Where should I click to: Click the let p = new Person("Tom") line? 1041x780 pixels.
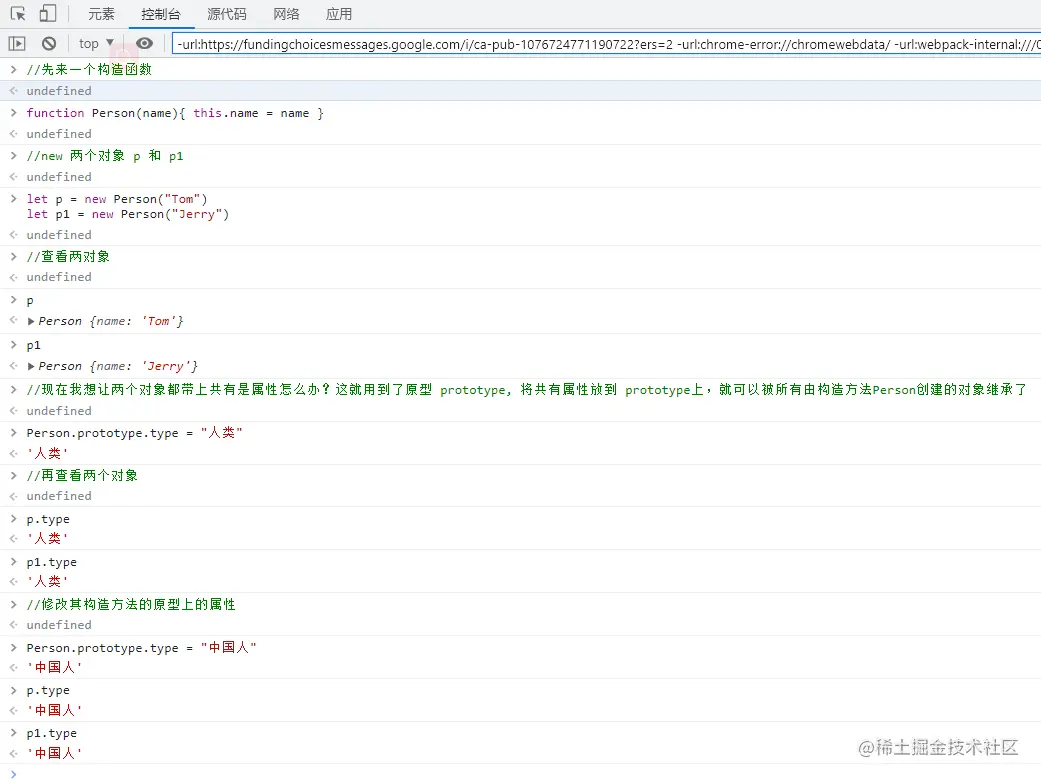tap(117, 199)
